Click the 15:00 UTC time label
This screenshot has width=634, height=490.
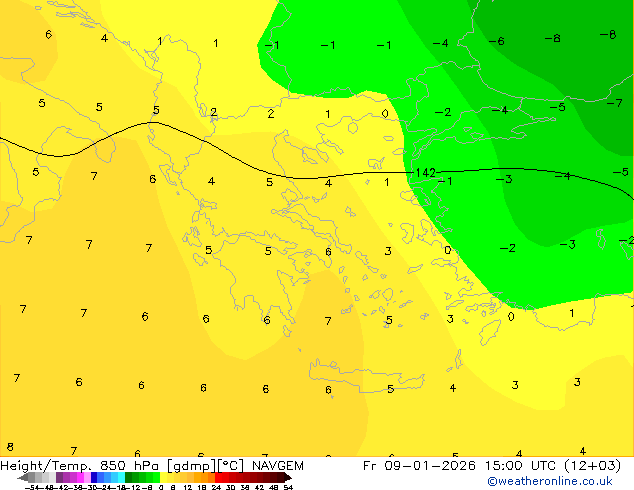(522, 466)
